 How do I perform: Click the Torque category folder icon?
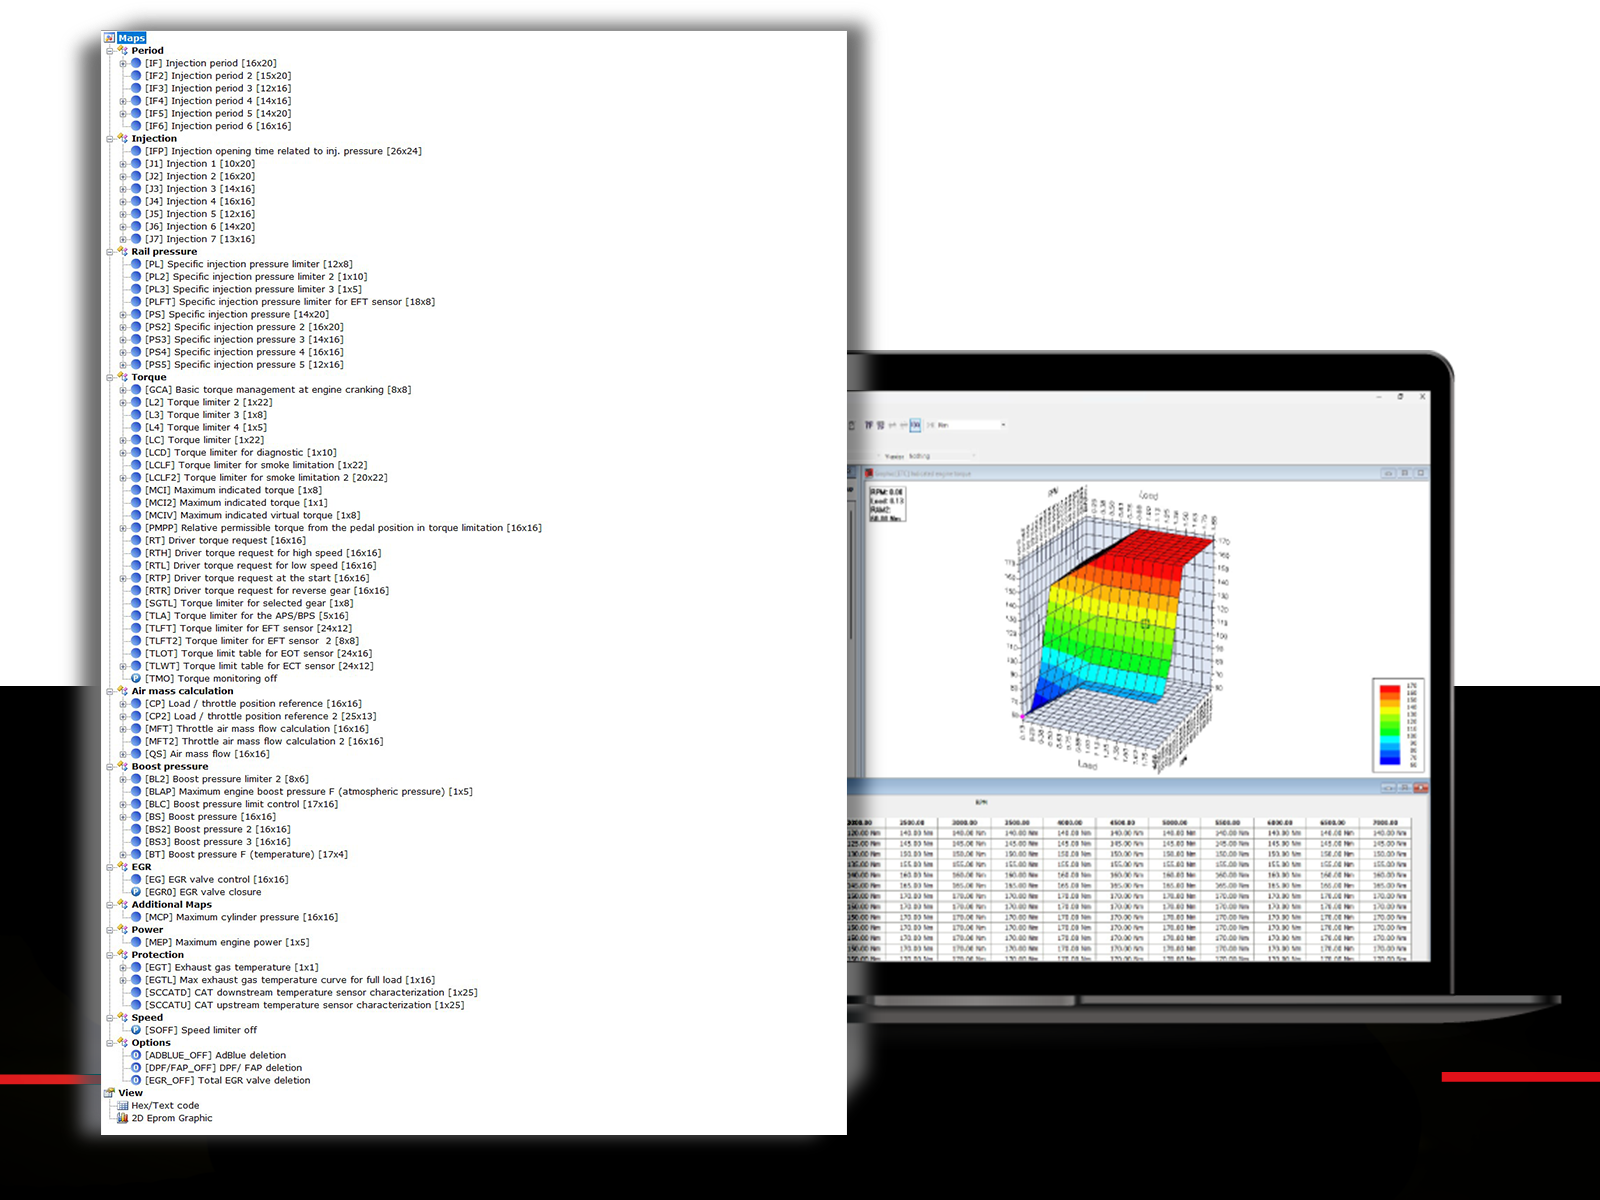(x=122, y=377)
